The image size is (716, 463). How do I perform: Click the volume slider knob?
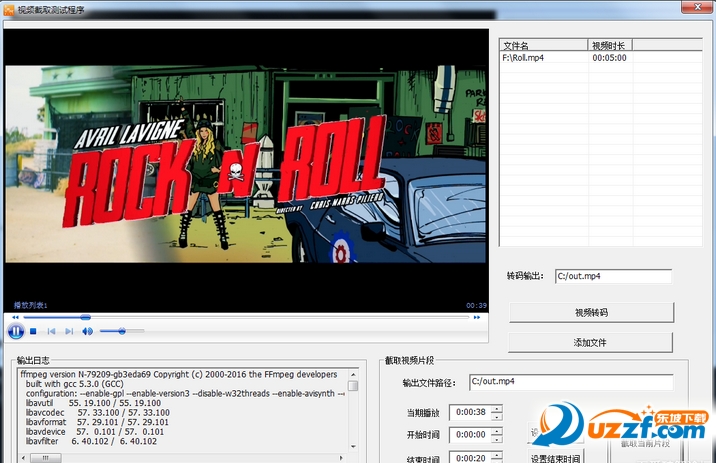coord(122,331)
